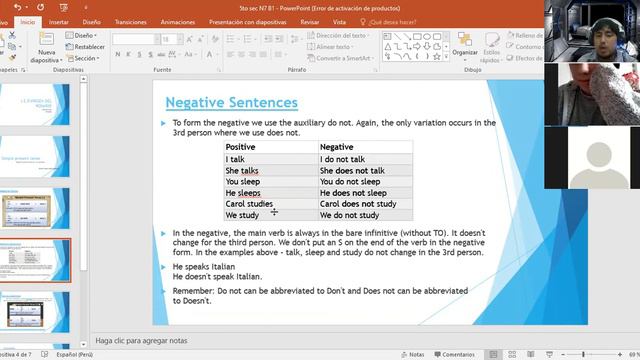Open the Animaciones ribbon tab
The height and width of the screenshot is (360, 640).
[178, 22]
